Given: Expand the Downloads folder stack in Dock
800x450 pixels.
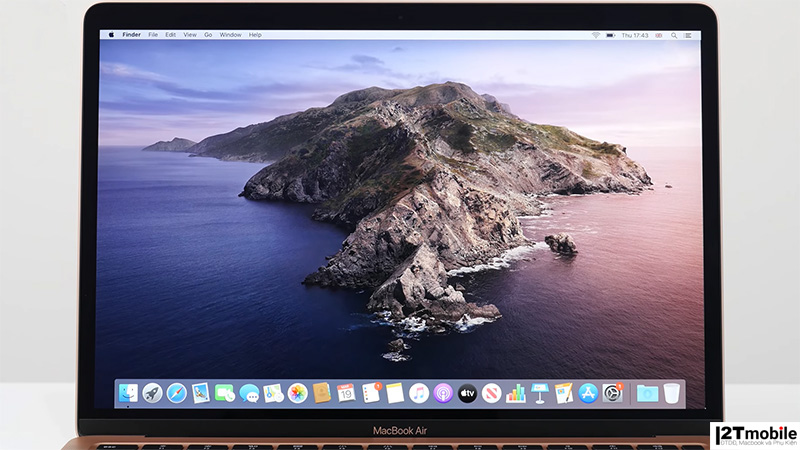Looking at the screenshot, I should click(x=646, y=393).
